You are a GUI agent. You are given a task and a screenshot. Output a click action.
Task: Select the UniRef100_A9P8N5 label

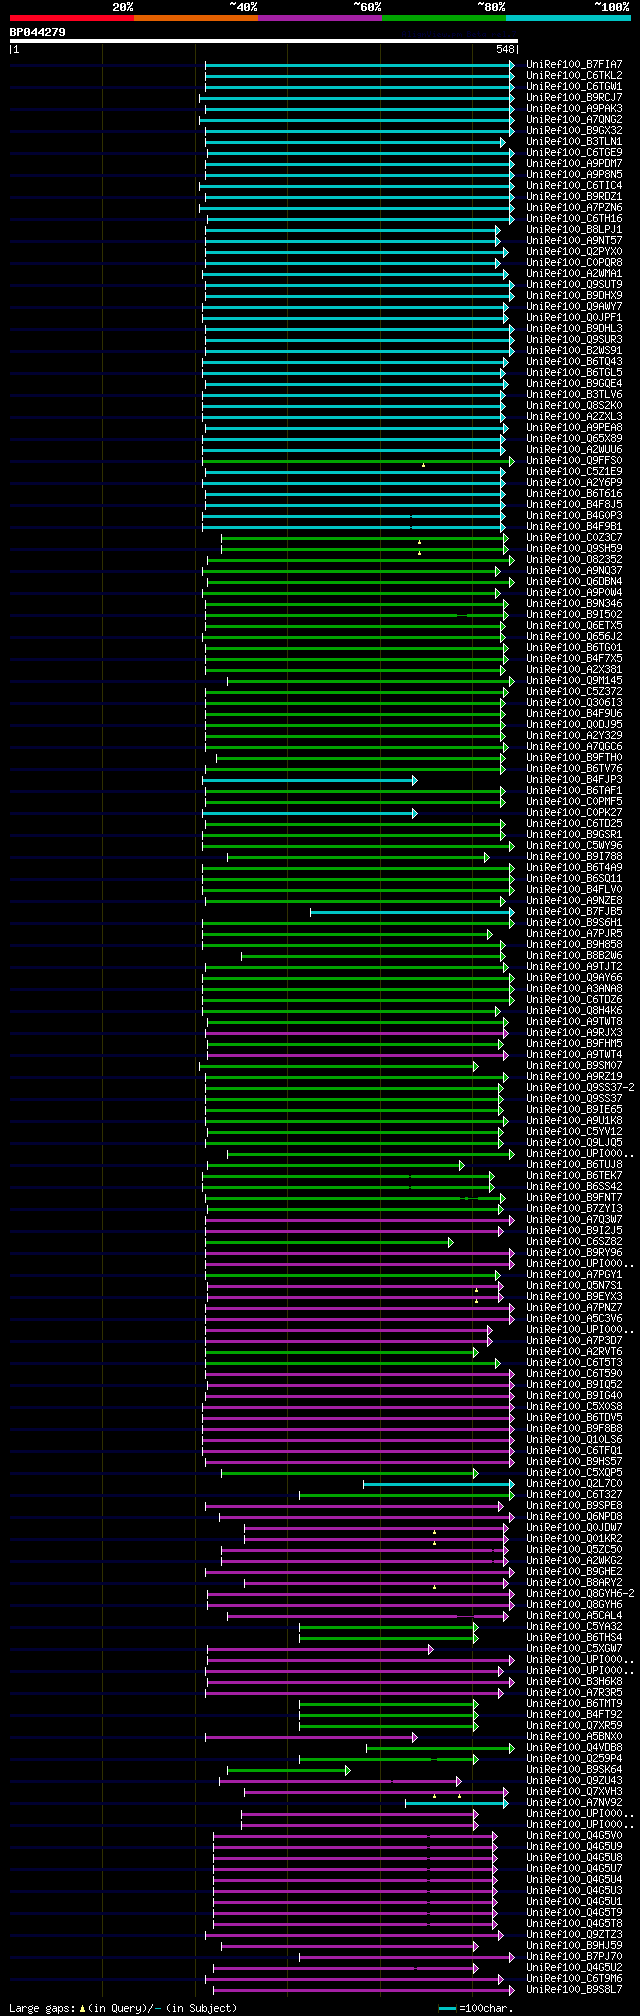tap(574, 174)
